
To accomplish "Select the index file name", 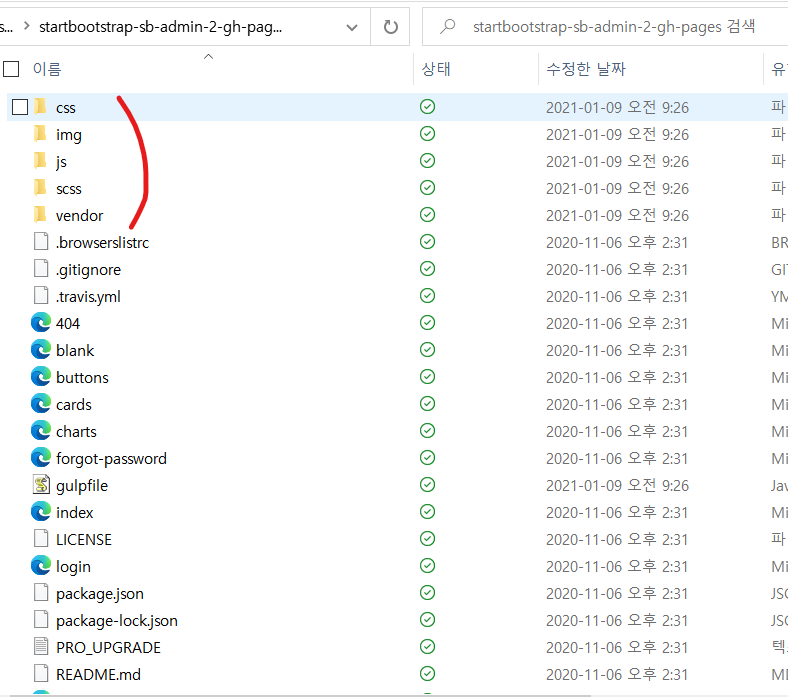I will (75, 513).
